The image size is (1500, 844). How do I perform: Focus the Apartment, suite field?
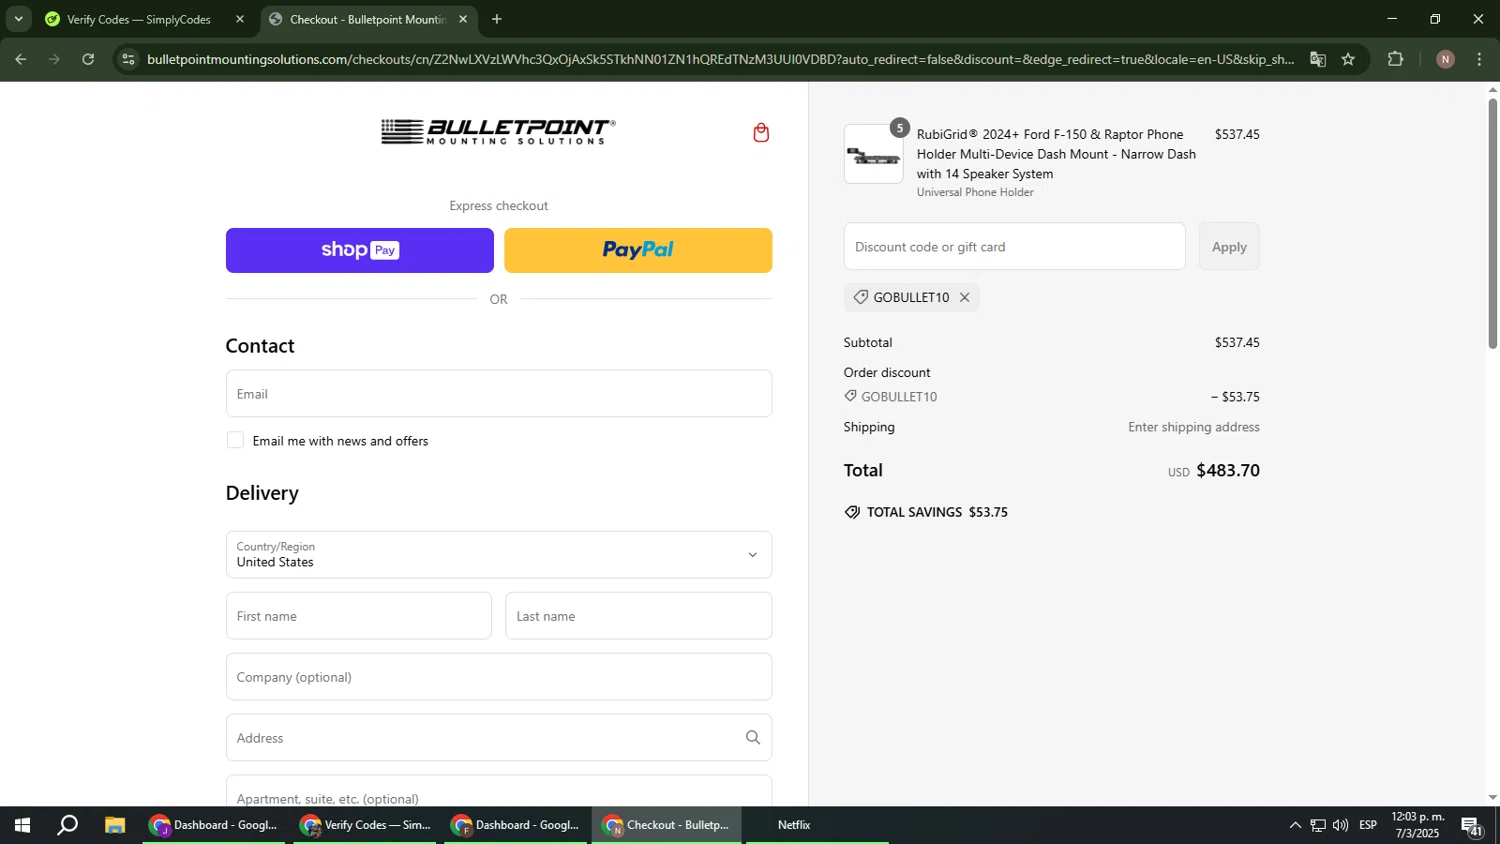[x=499, y=792]
